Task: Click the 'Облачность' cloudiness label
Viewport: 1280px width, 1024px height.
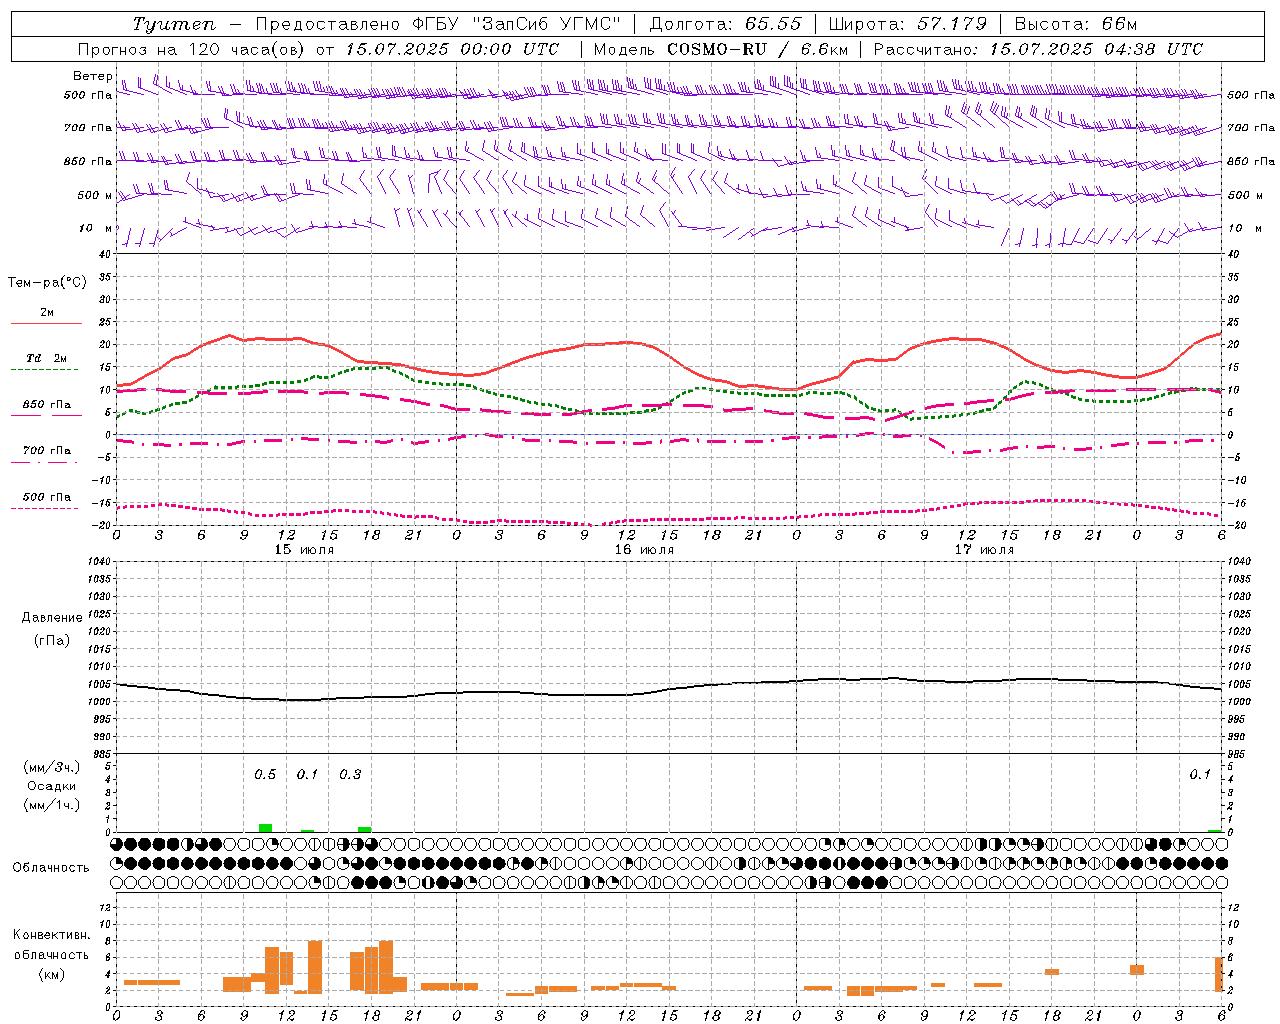Action: (51, 868)
